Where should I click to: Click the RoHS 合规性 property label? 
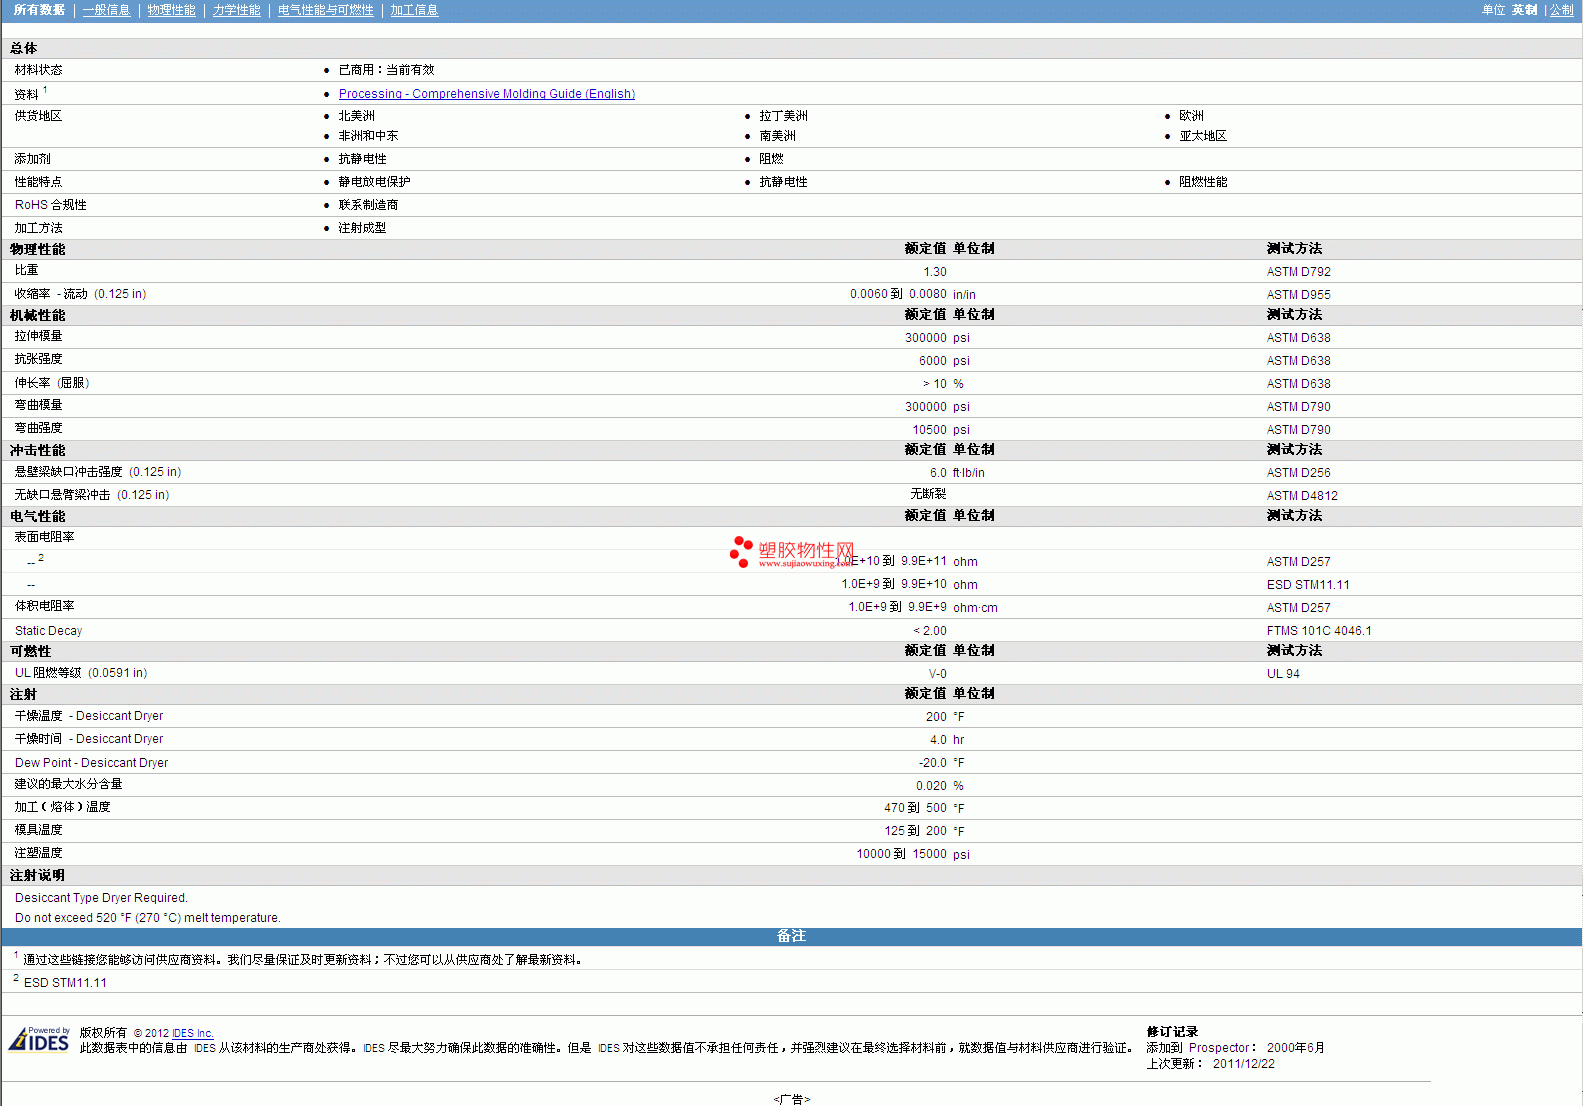[50, 205]
